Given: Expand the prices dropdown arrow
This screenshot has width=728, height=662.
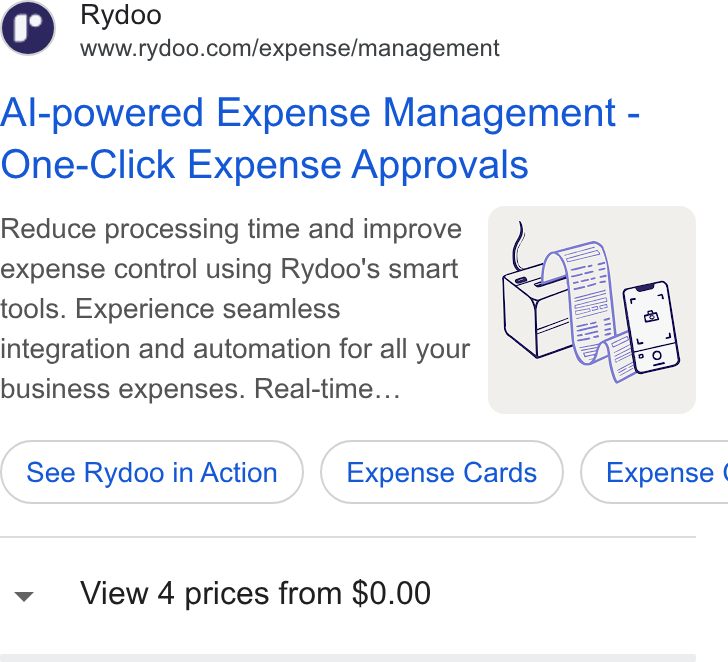Looking at the screenshot, I should click(x=24, y=596).
